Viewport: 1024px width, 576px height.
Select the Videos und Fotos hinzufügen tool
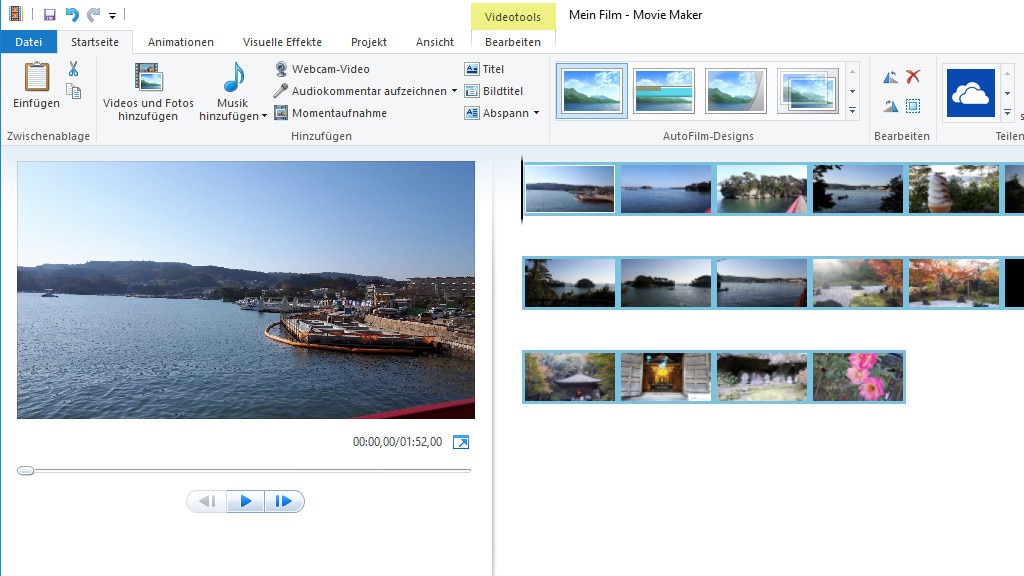click(150, 90)
